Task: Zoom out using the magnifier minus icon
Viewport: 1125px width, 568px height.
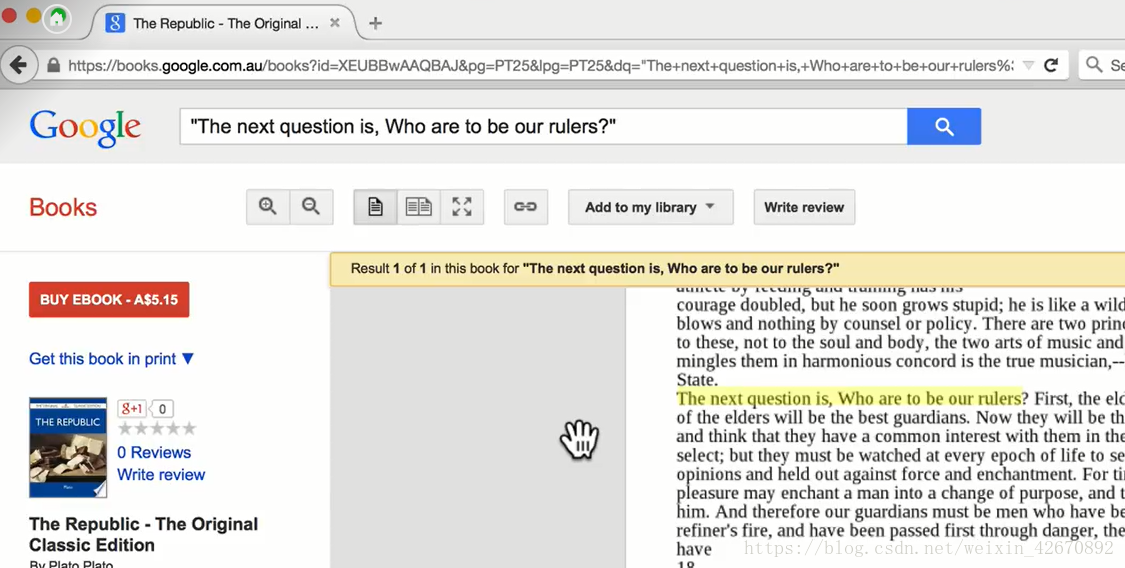Action: 311,207
